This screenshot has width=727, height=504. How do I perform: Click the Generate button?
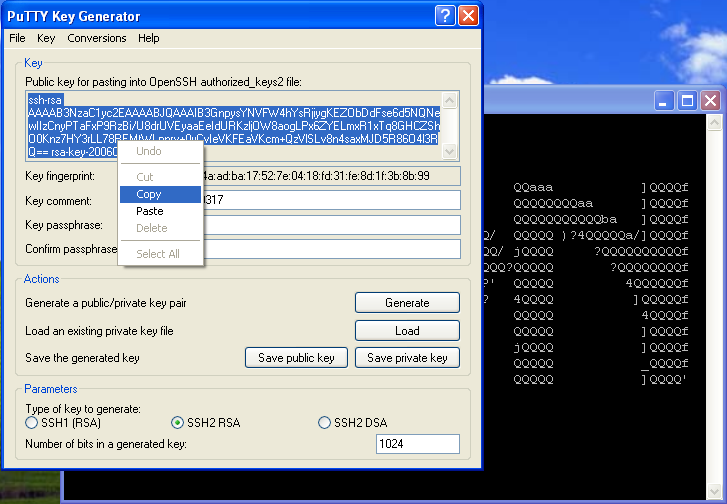click(x=407, y=303)
